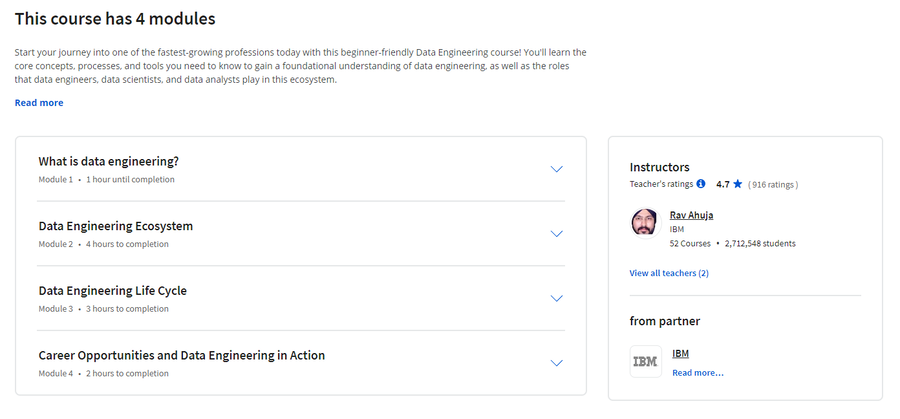Image resolution: width=900 pixels, height=419 pixels.
Task: Click the This course has 4 modules heading
Action: [x=115, y=19]
